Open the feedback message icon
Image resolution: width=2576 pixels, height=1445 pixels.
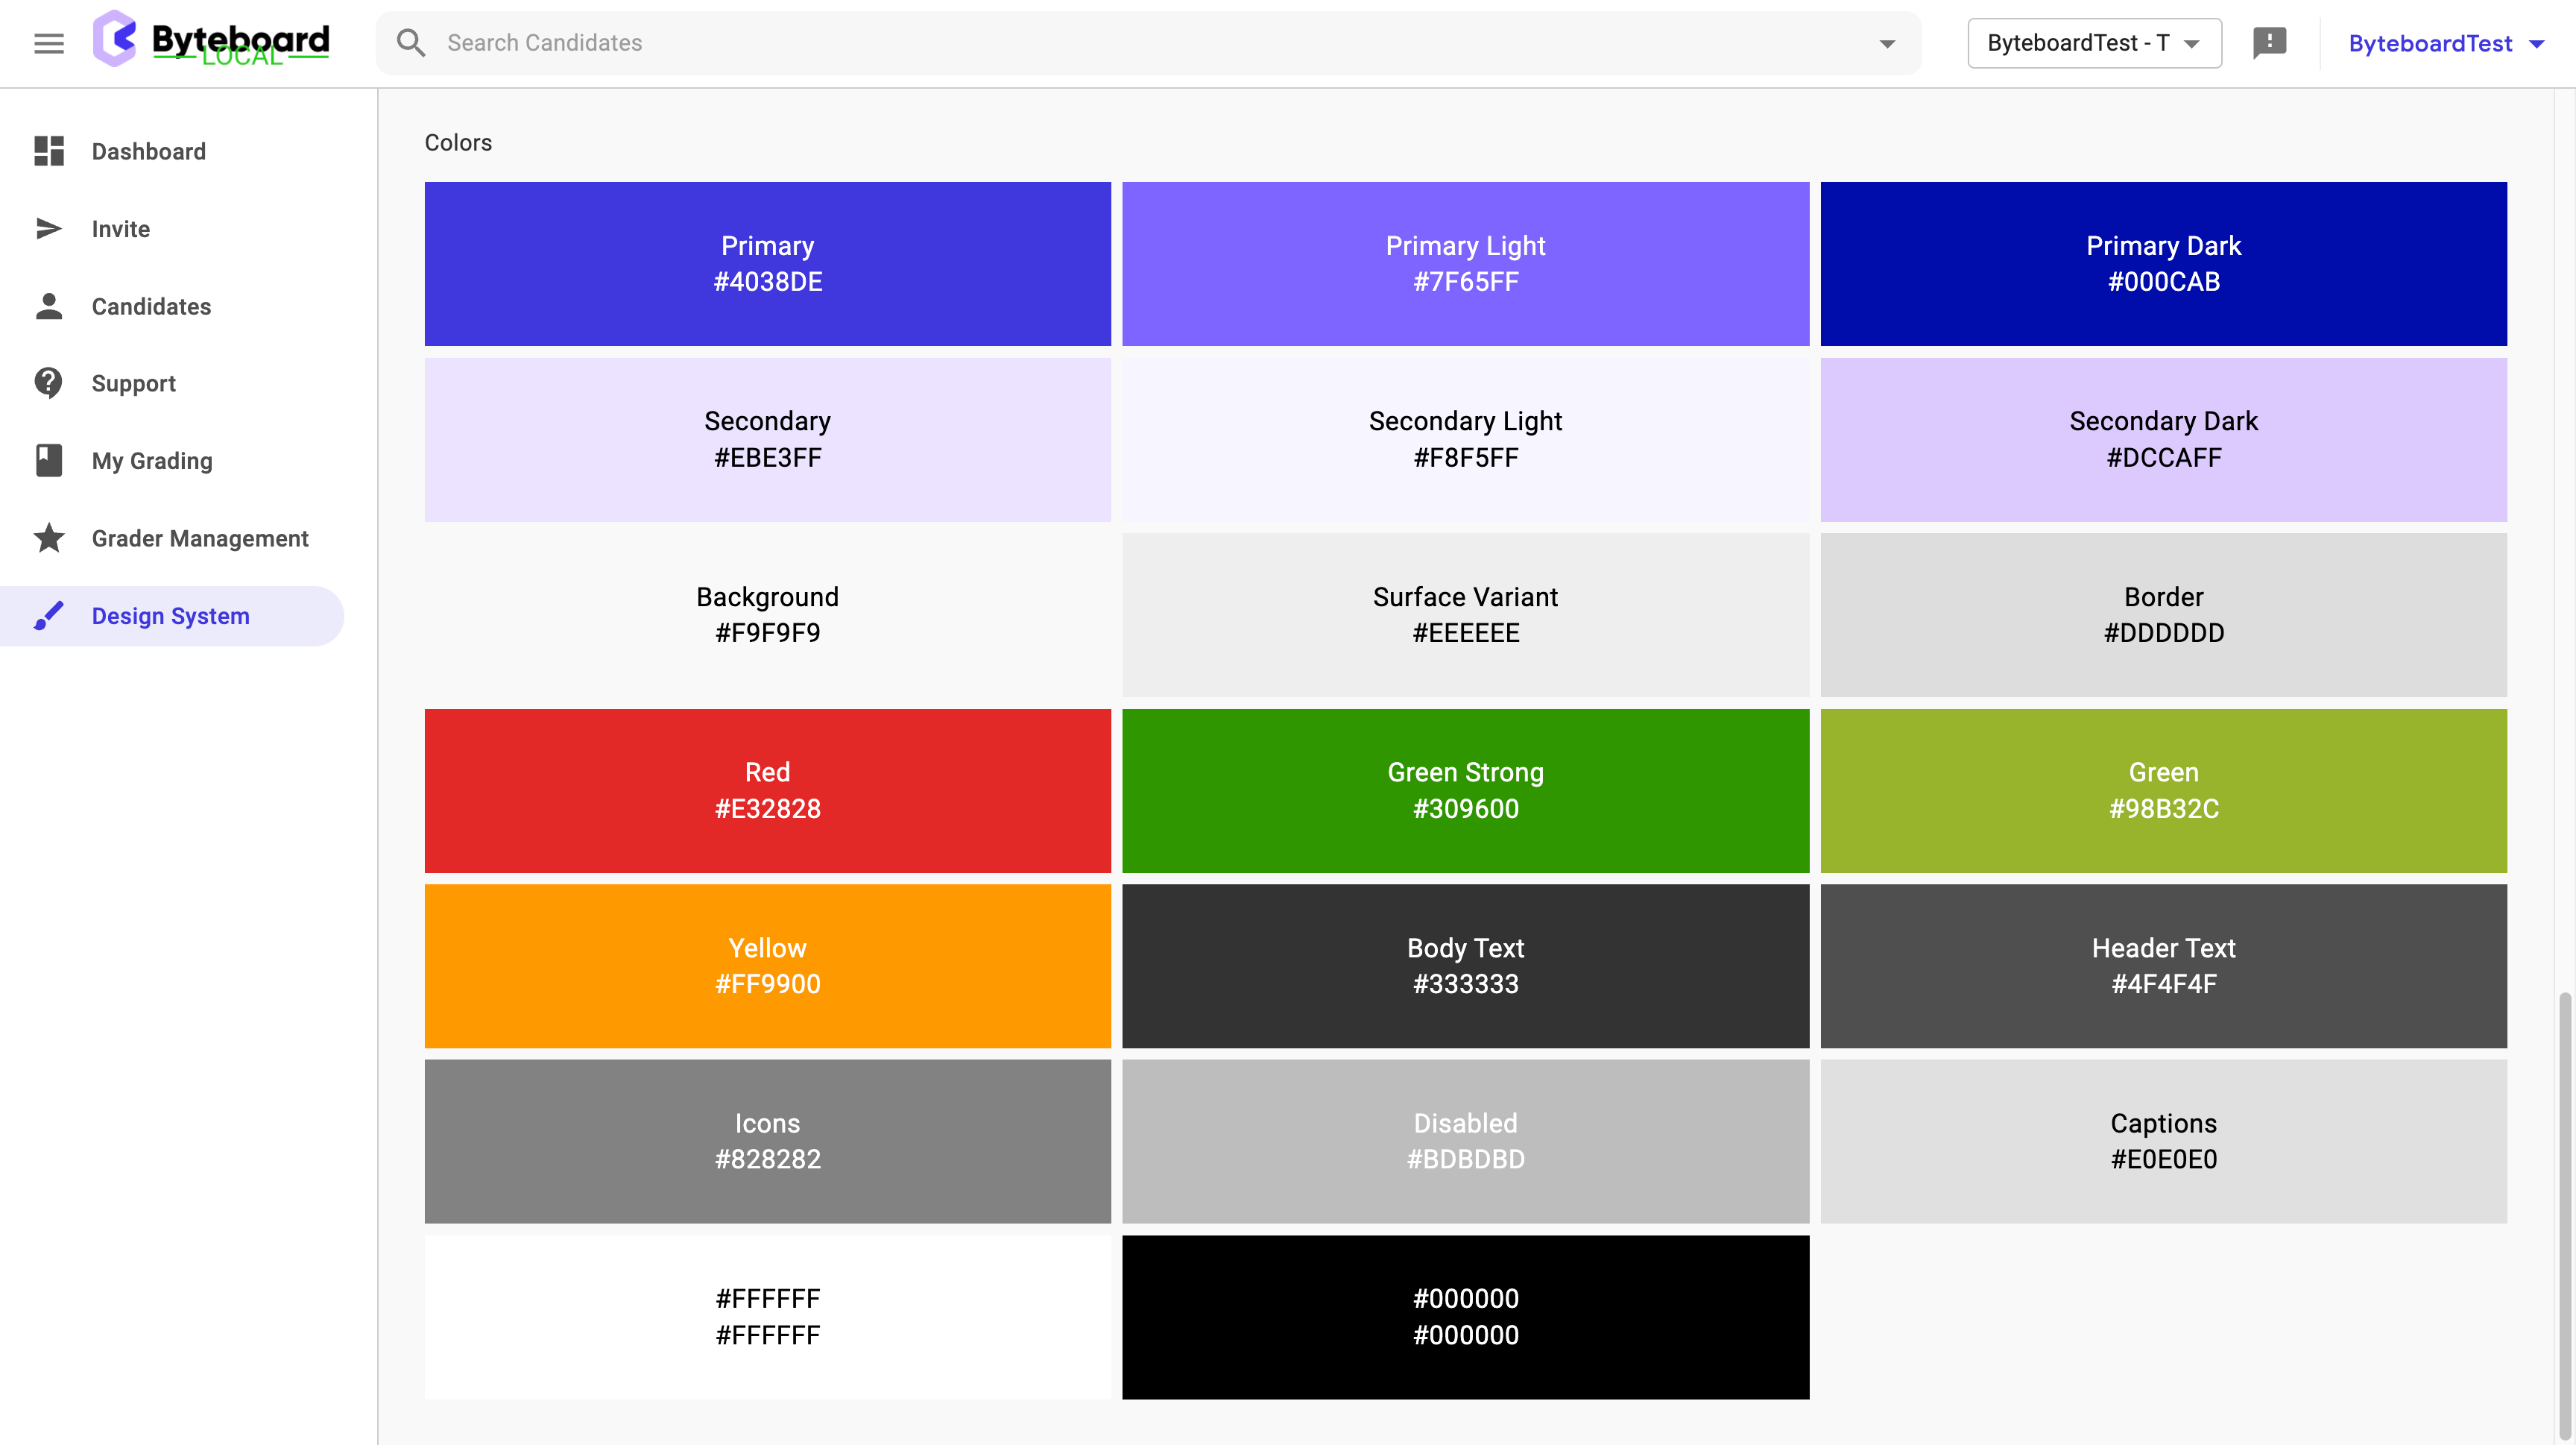coord(2269,43)
